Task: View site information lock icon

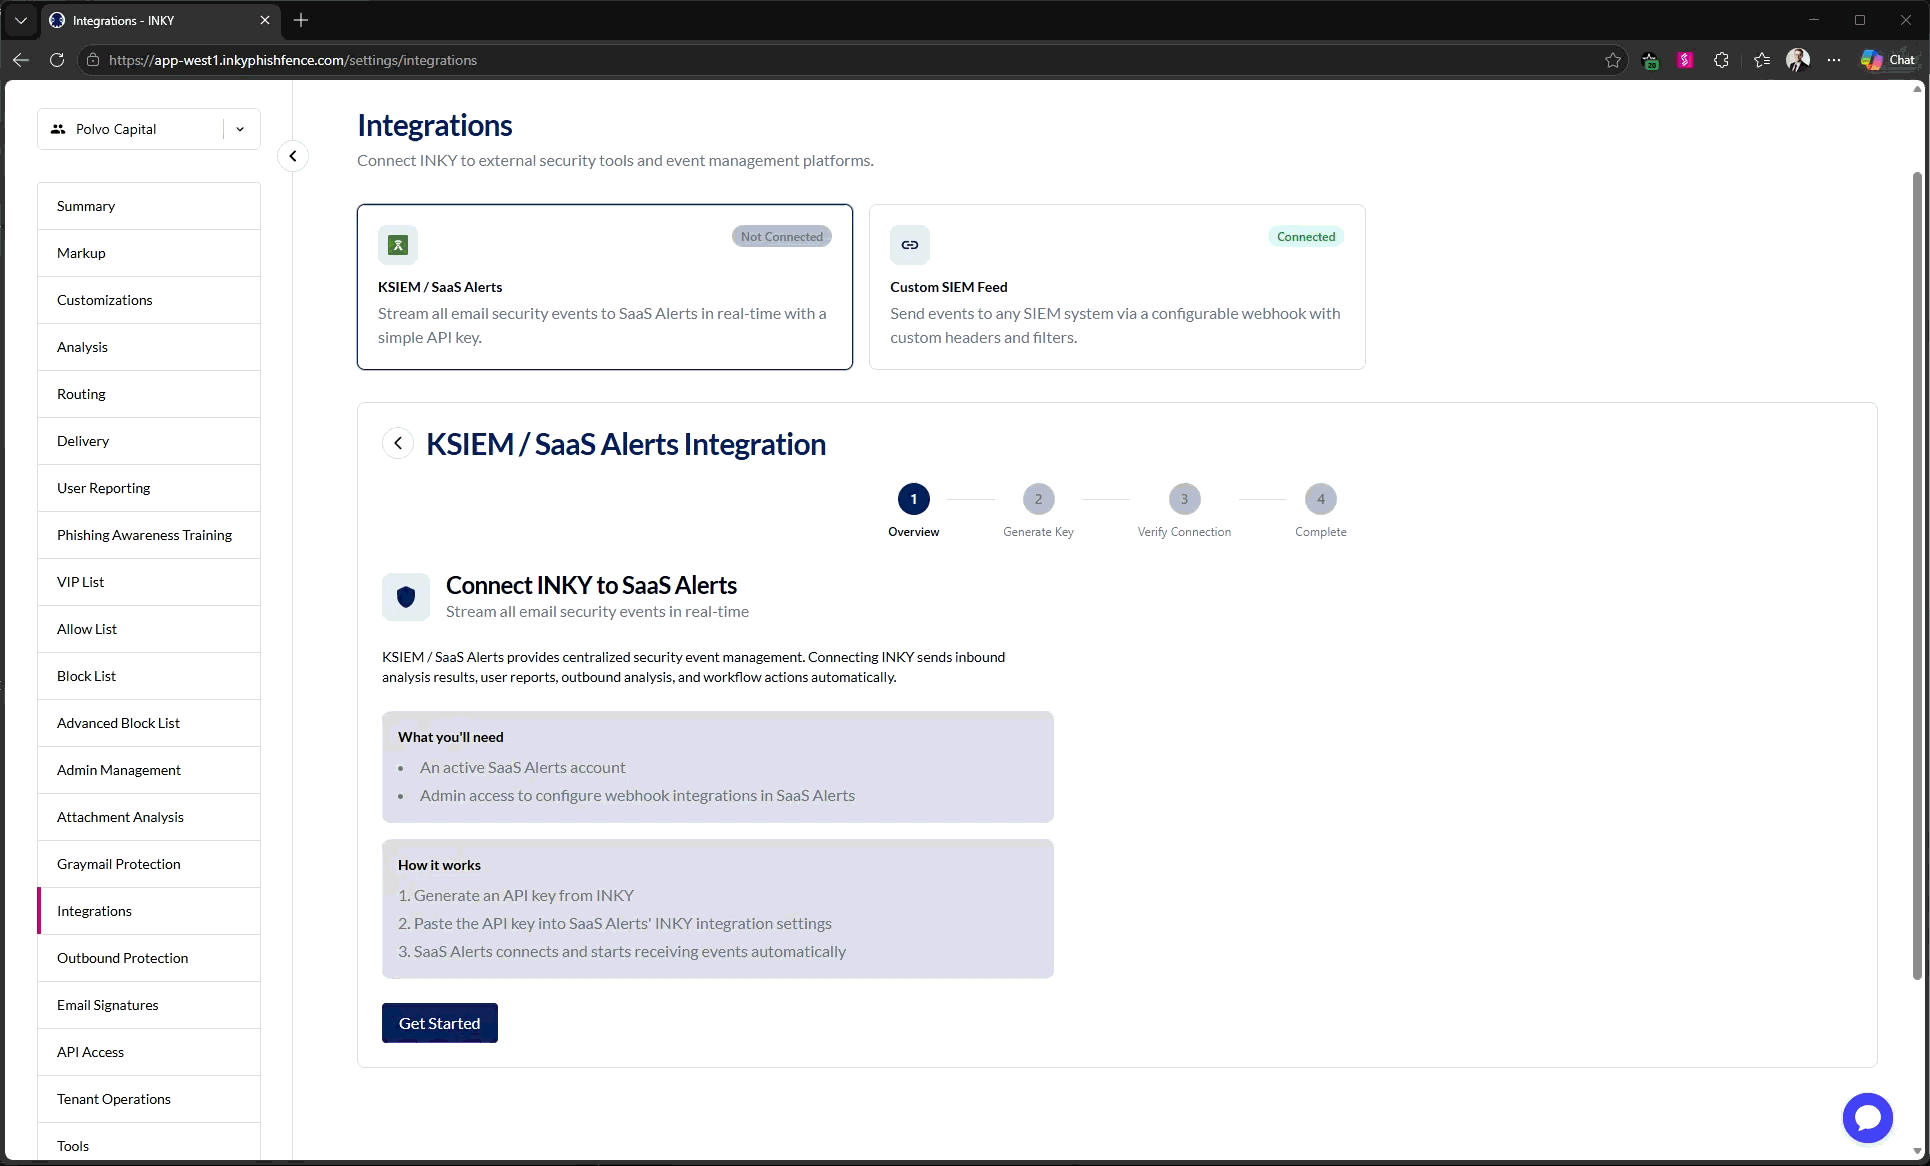Action: click(93, 60)
